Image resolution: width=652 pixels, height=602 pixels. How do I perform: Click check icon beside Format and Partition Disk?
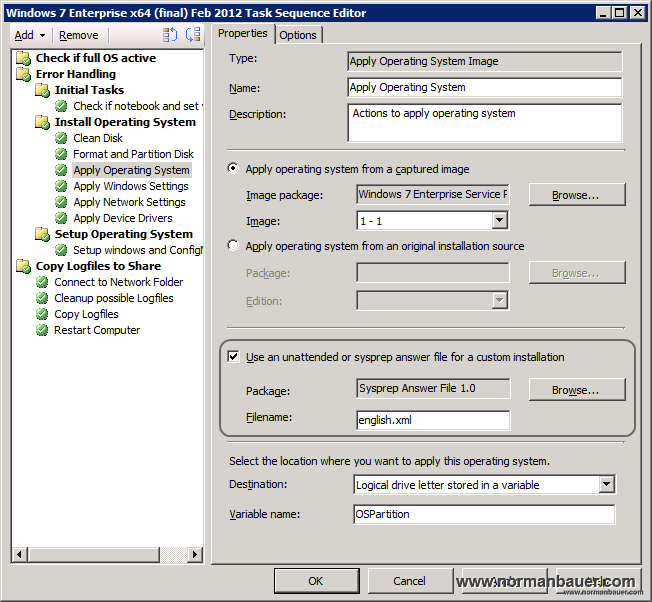pos(61,154)
